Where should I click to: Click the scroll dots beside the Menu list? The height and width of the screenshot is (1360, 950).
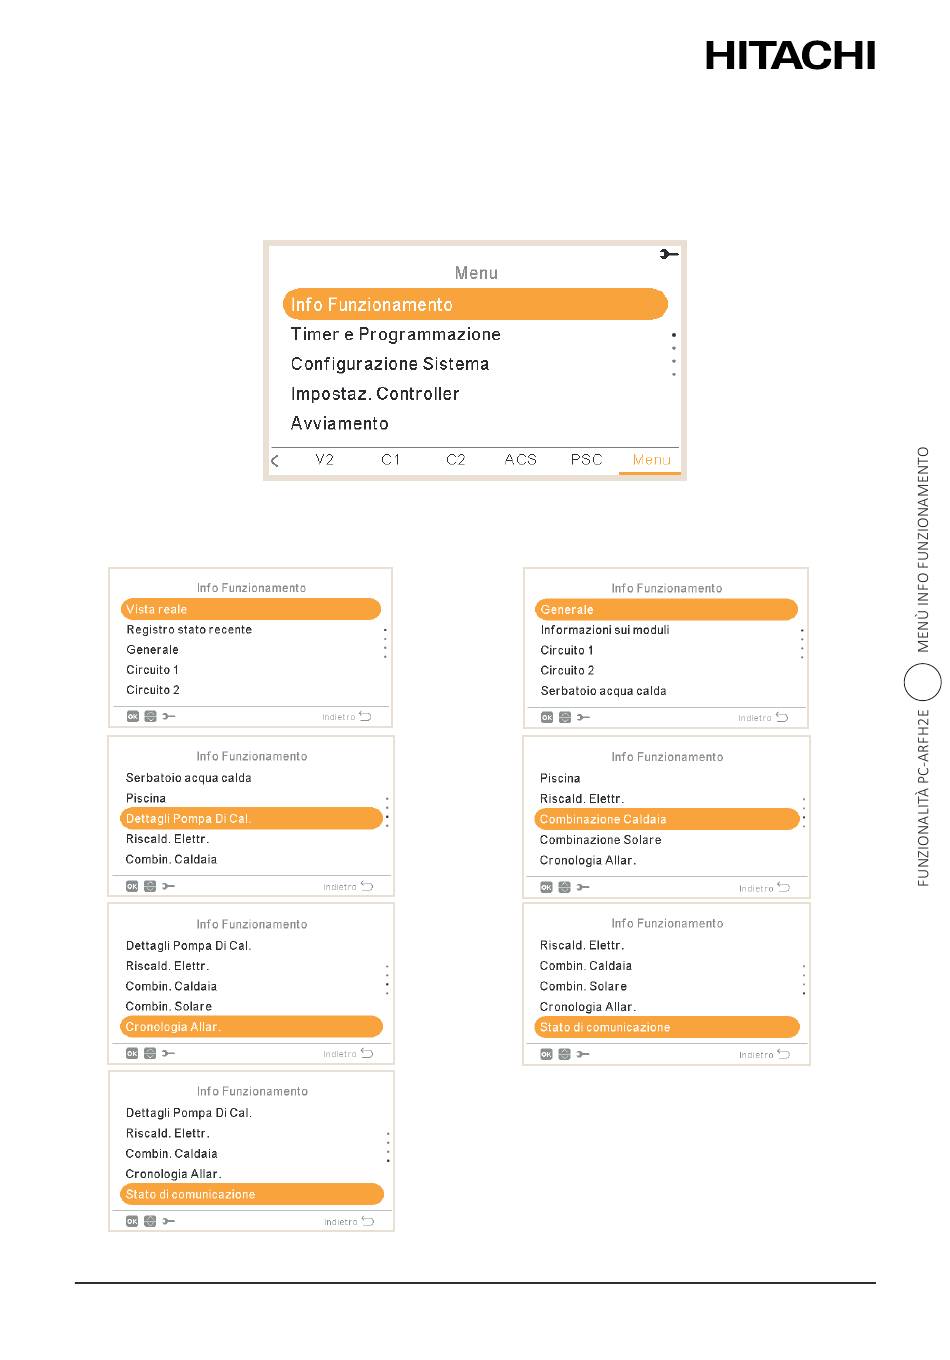pyautogui.click(x=674, y=354)
